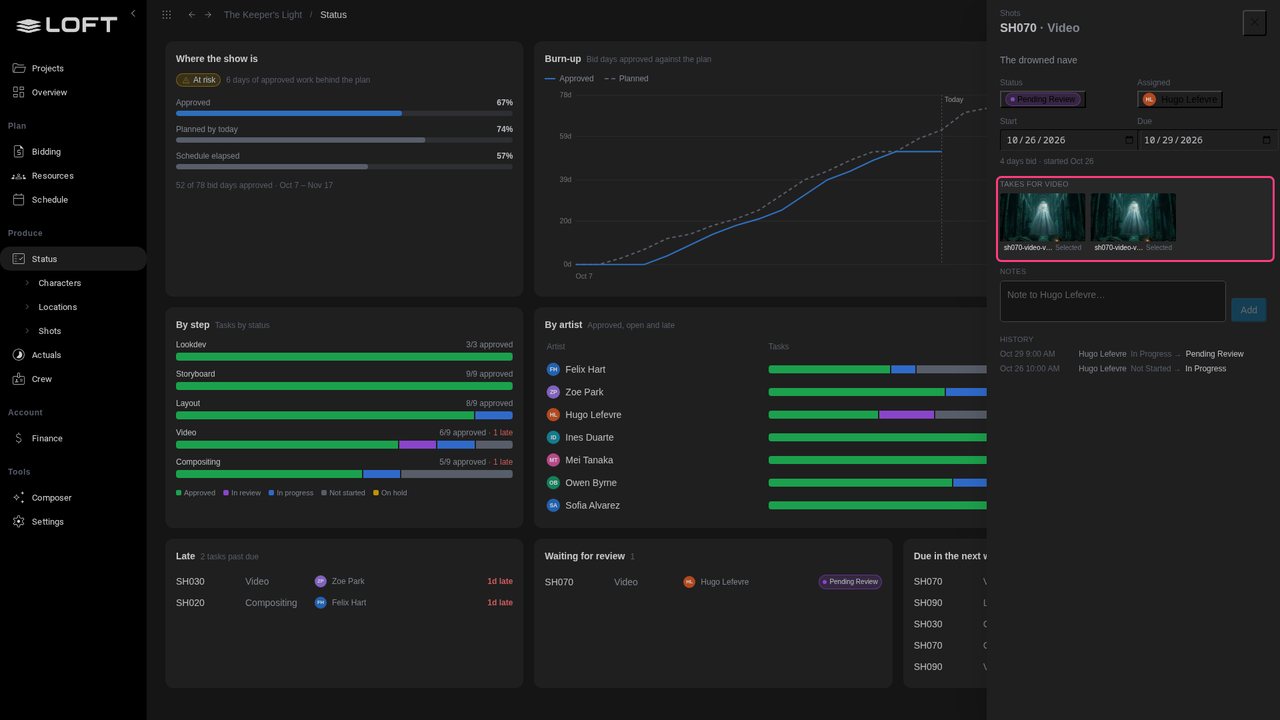This screenshot has width=1280, height=720.
Task: Click the Storyboard step bar
Action: click(x=344, y=386)
